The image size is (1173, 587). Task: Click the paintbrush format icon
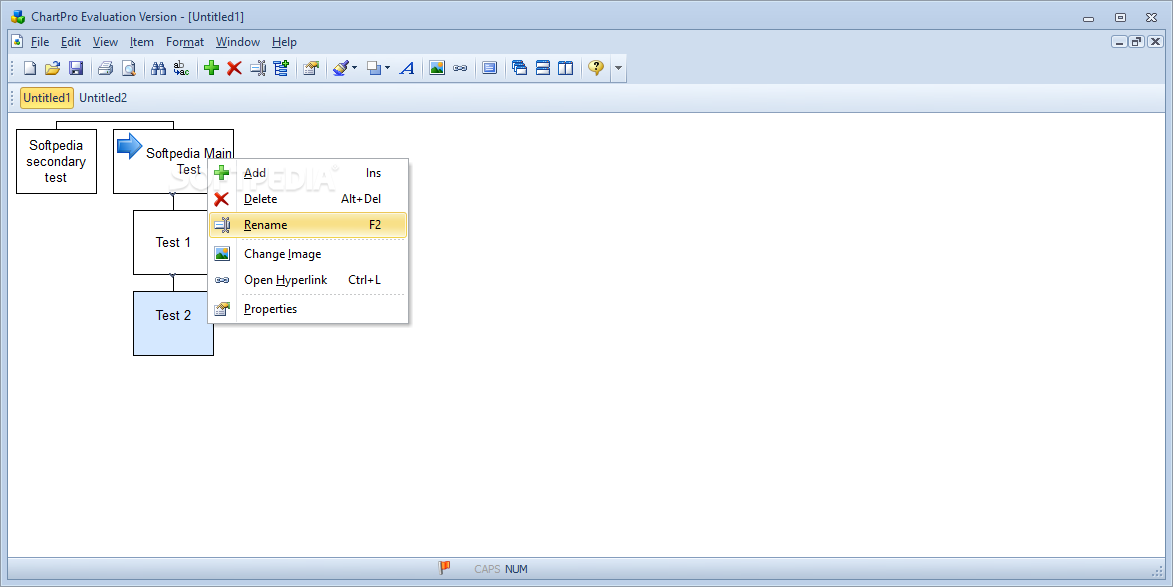[x=341, y=68]
